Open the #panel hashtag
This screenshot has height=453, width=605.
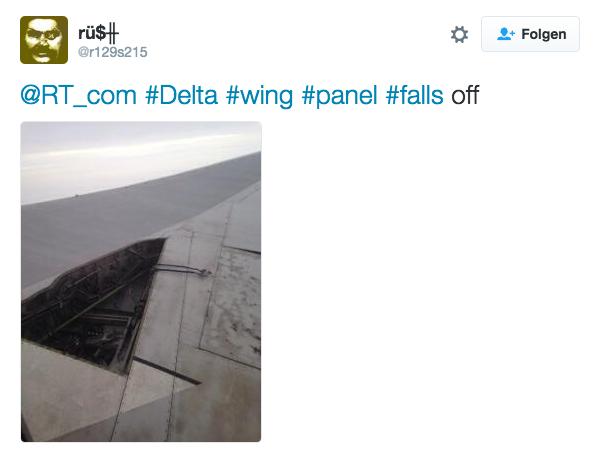pos(339,95)
